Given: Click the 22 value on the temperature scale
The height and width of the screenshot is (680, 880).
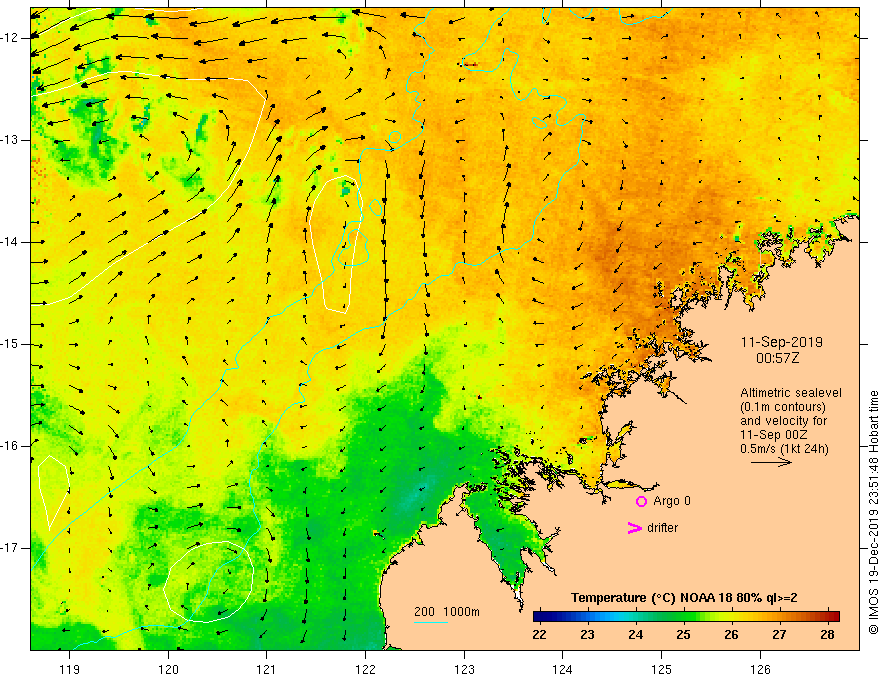Looking at the screenshot, I should 539,635.
